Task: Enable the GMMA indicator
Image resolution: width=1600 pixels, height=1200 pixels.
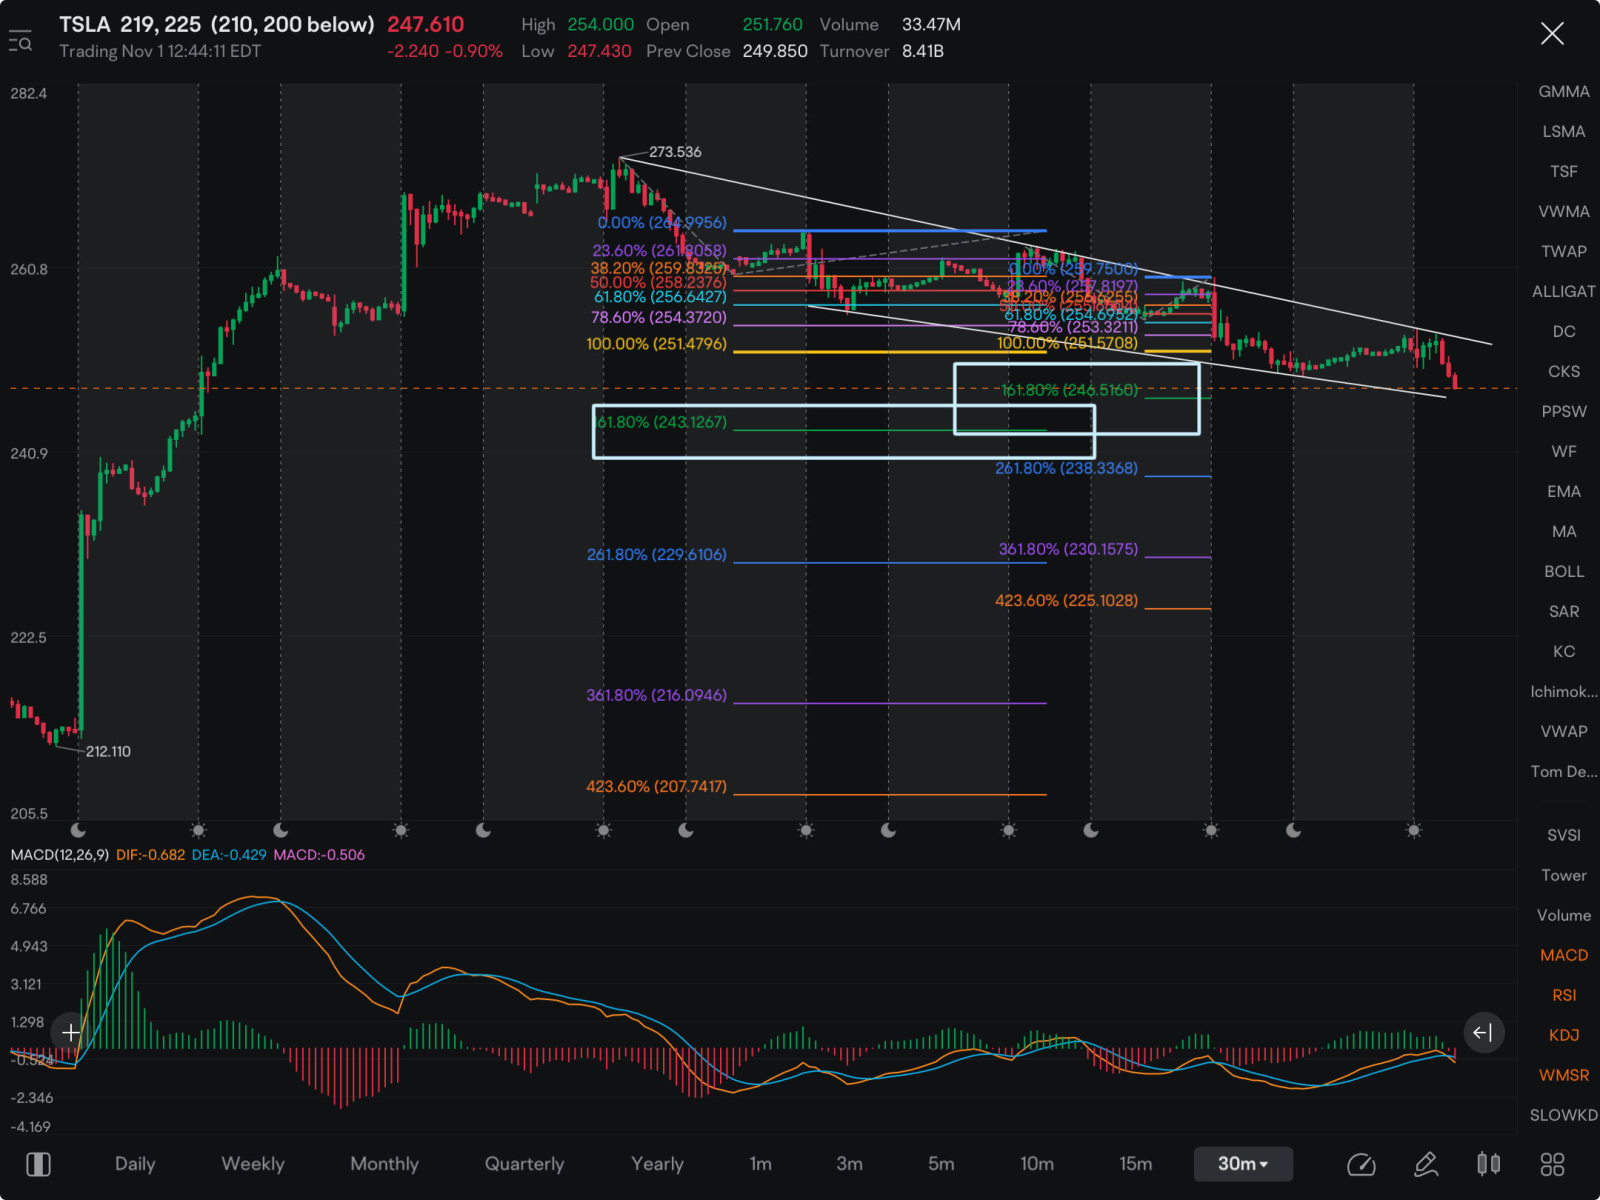Action: [1564, 92]
